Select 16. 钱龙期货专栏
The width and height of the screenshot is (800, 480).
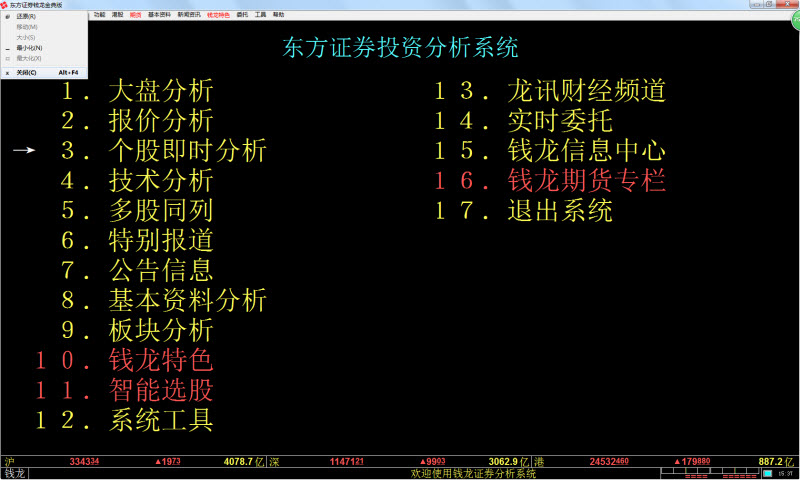(x=550, y=181)
